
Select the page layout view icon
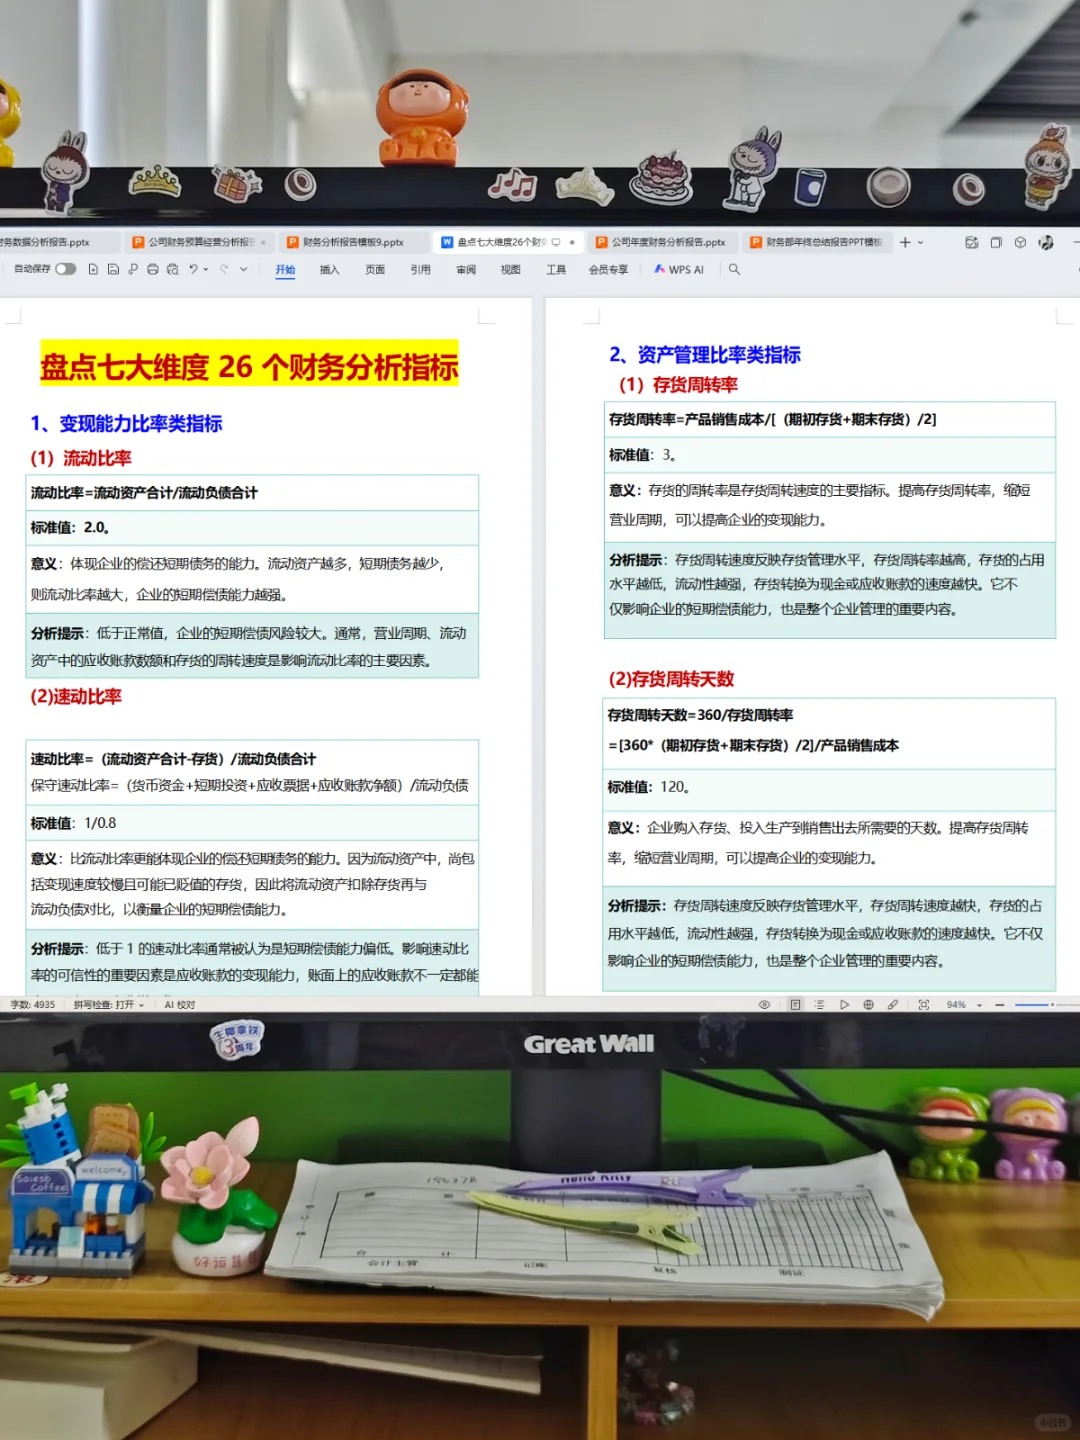pos(795,1004)
